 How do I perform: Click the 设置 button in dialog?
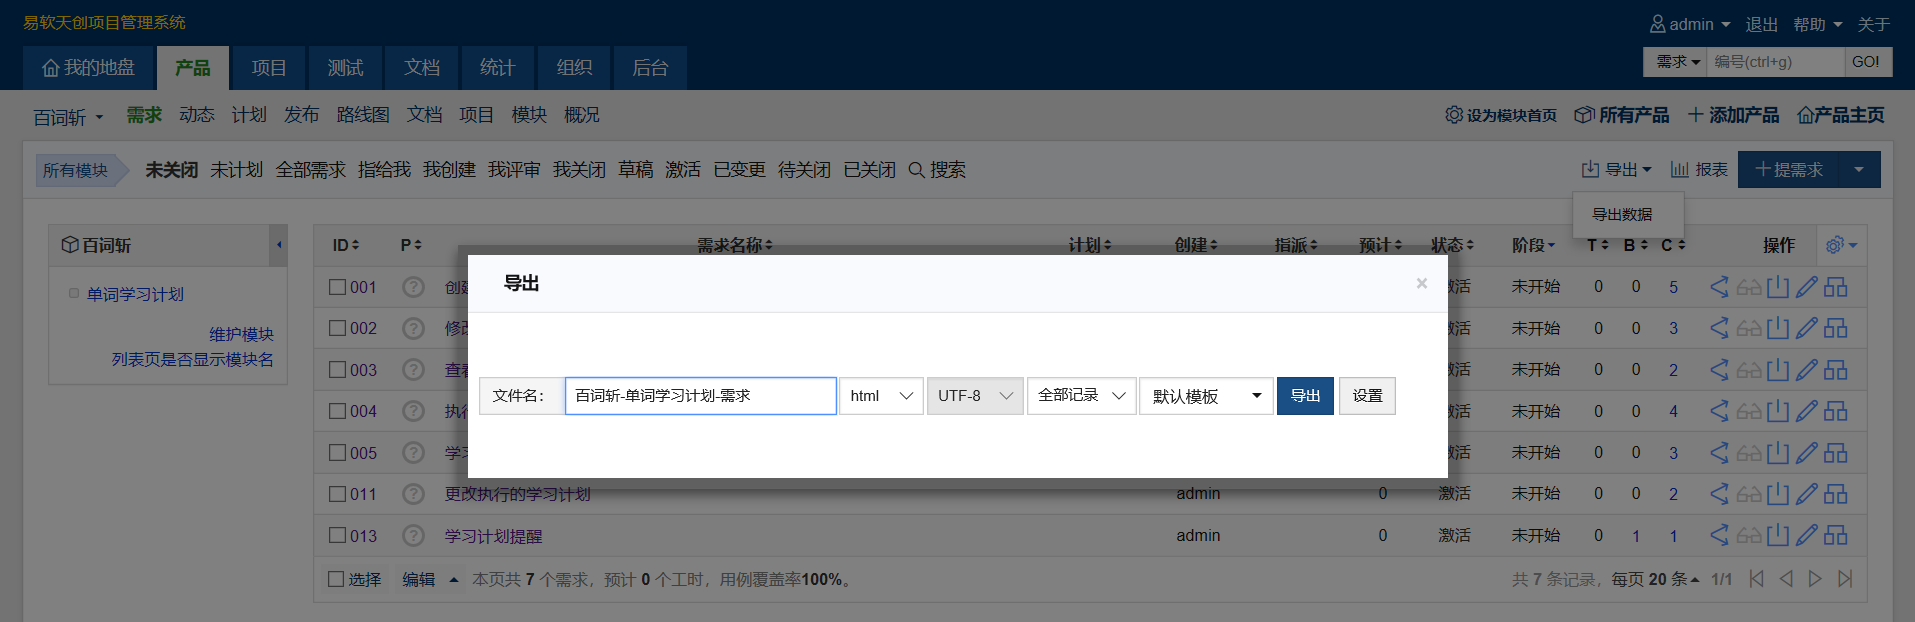[x=1367, y=396]
